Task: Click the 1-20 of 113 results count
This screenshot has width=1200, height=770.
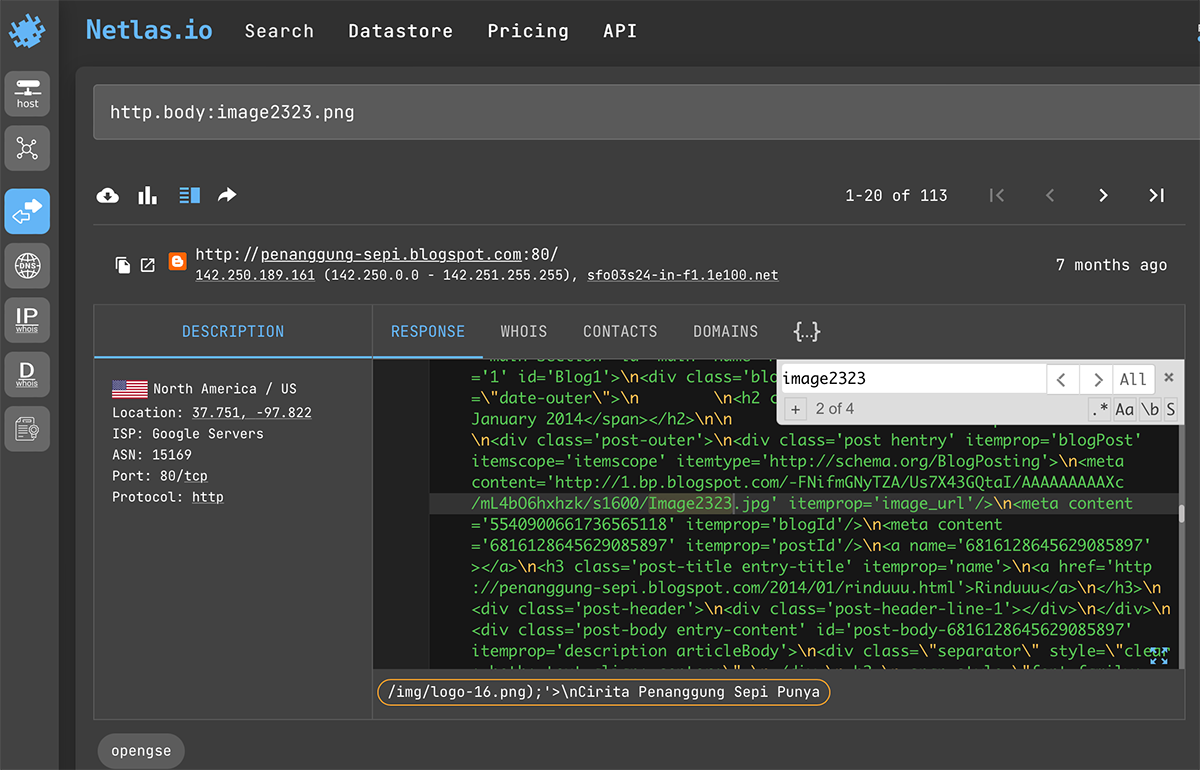Action: pyautogui.click(x=896, y=195)
